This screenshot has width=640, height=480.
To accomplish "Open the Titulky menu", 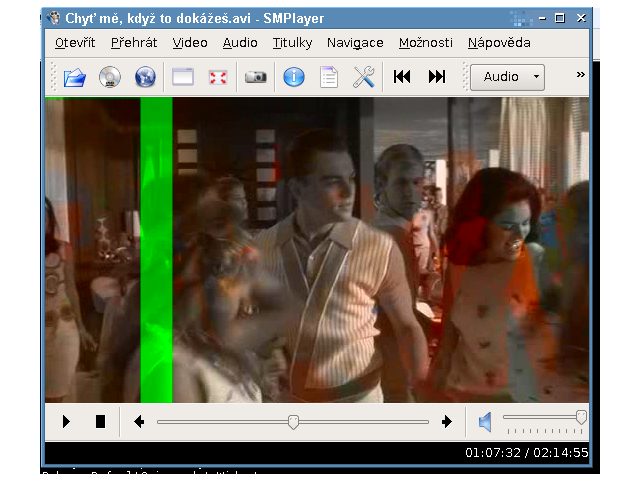I will tap(292, 42).
